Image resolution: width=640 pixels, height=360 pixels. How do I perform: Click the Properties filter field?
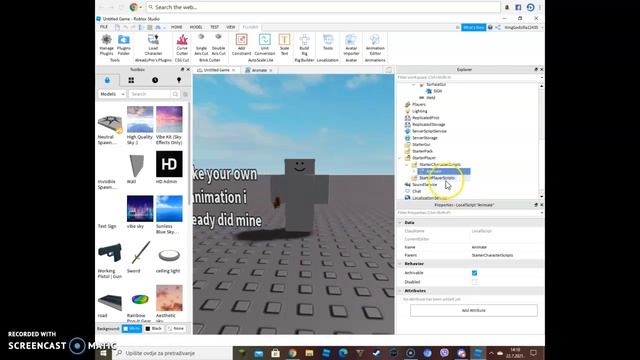469,213
